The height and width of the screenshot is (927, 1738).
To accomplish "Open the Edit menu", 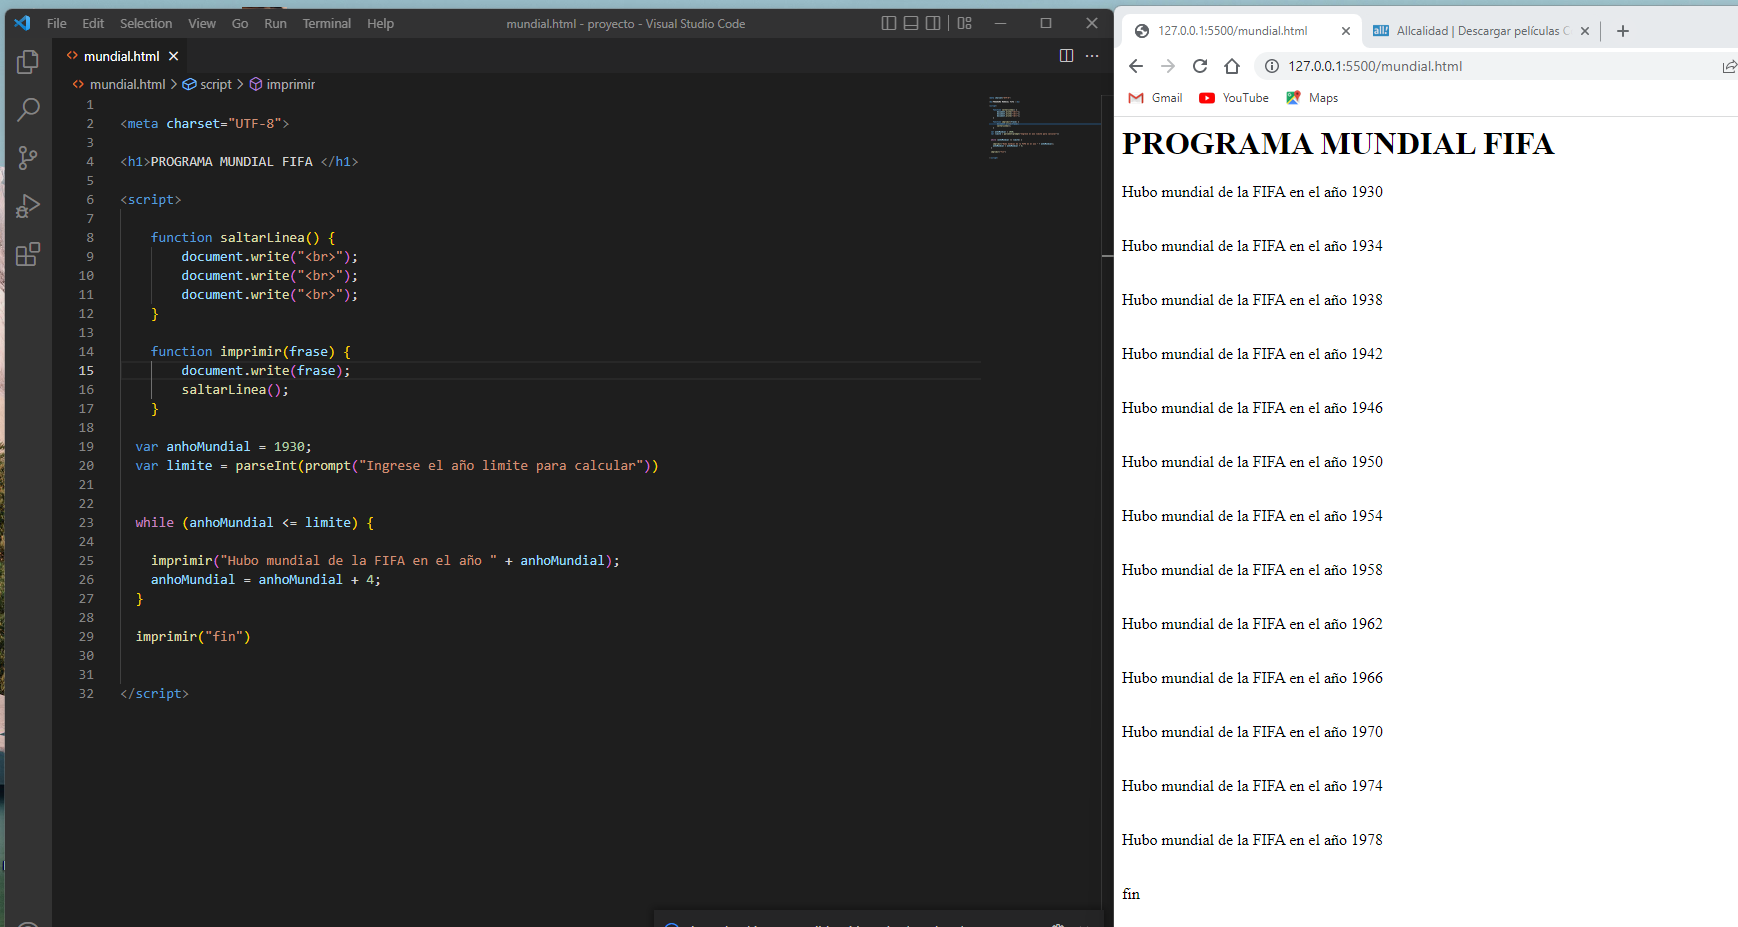I will (x=93, y=23).
